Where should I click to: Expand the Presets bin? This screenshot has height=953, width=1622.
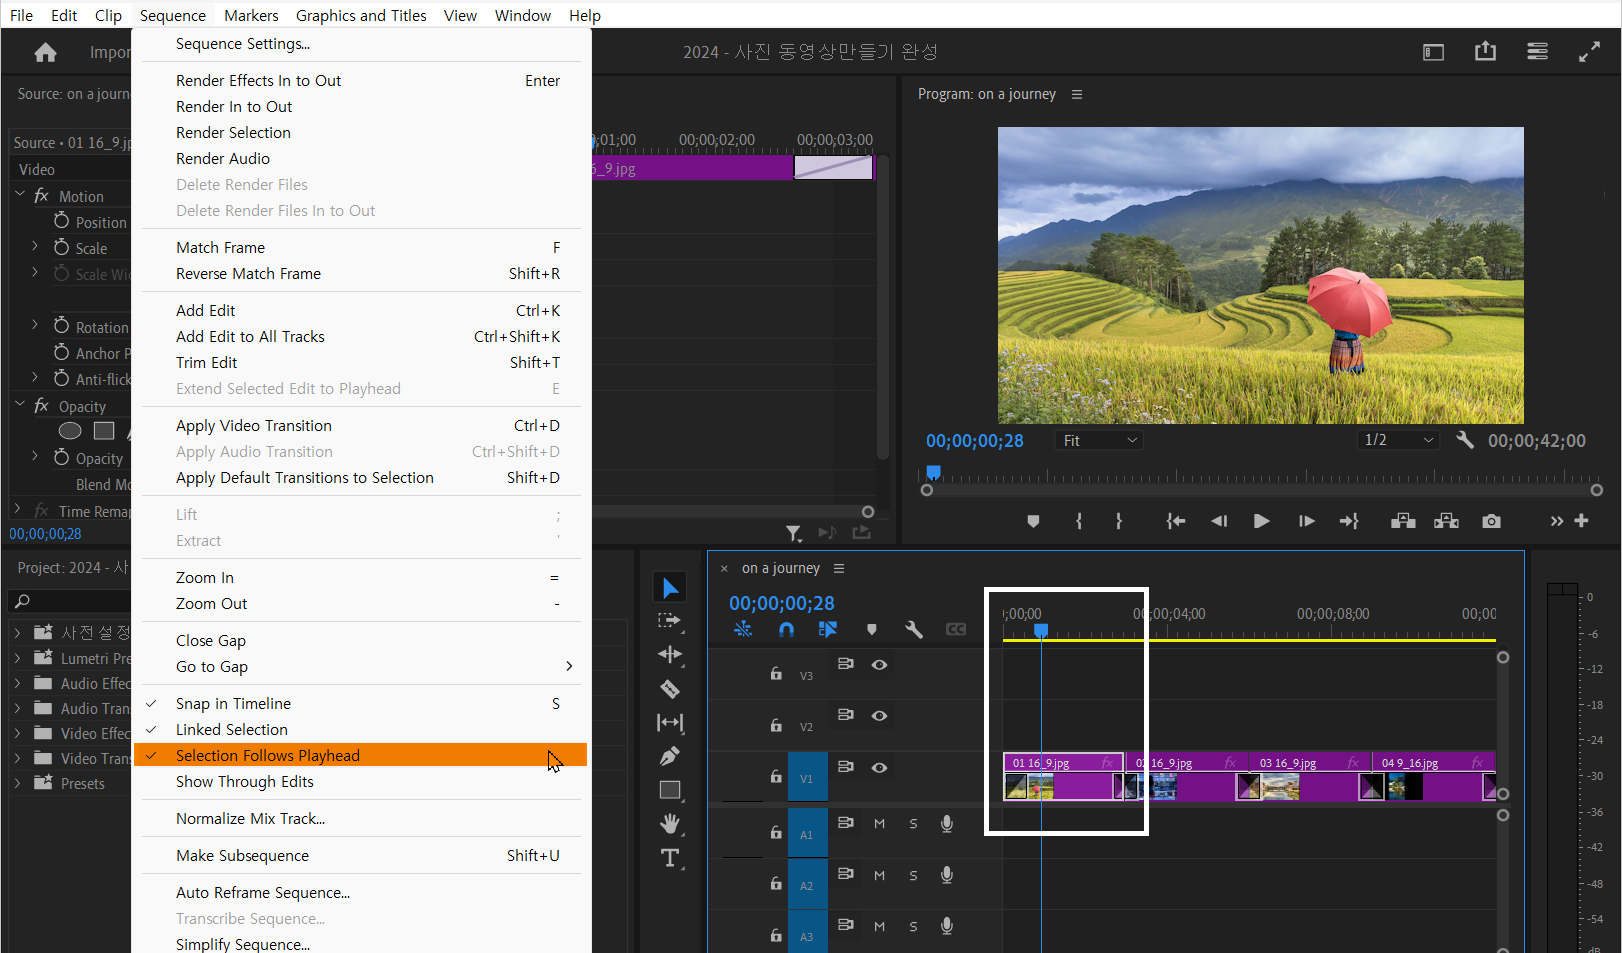point(17,783)
